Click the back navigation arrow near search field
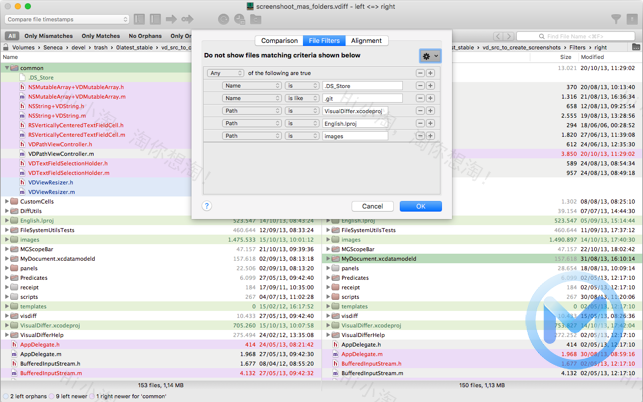Image resolution: width=643 pixels, height=402 pixels. pyautogui.click(x=498, y=36)
